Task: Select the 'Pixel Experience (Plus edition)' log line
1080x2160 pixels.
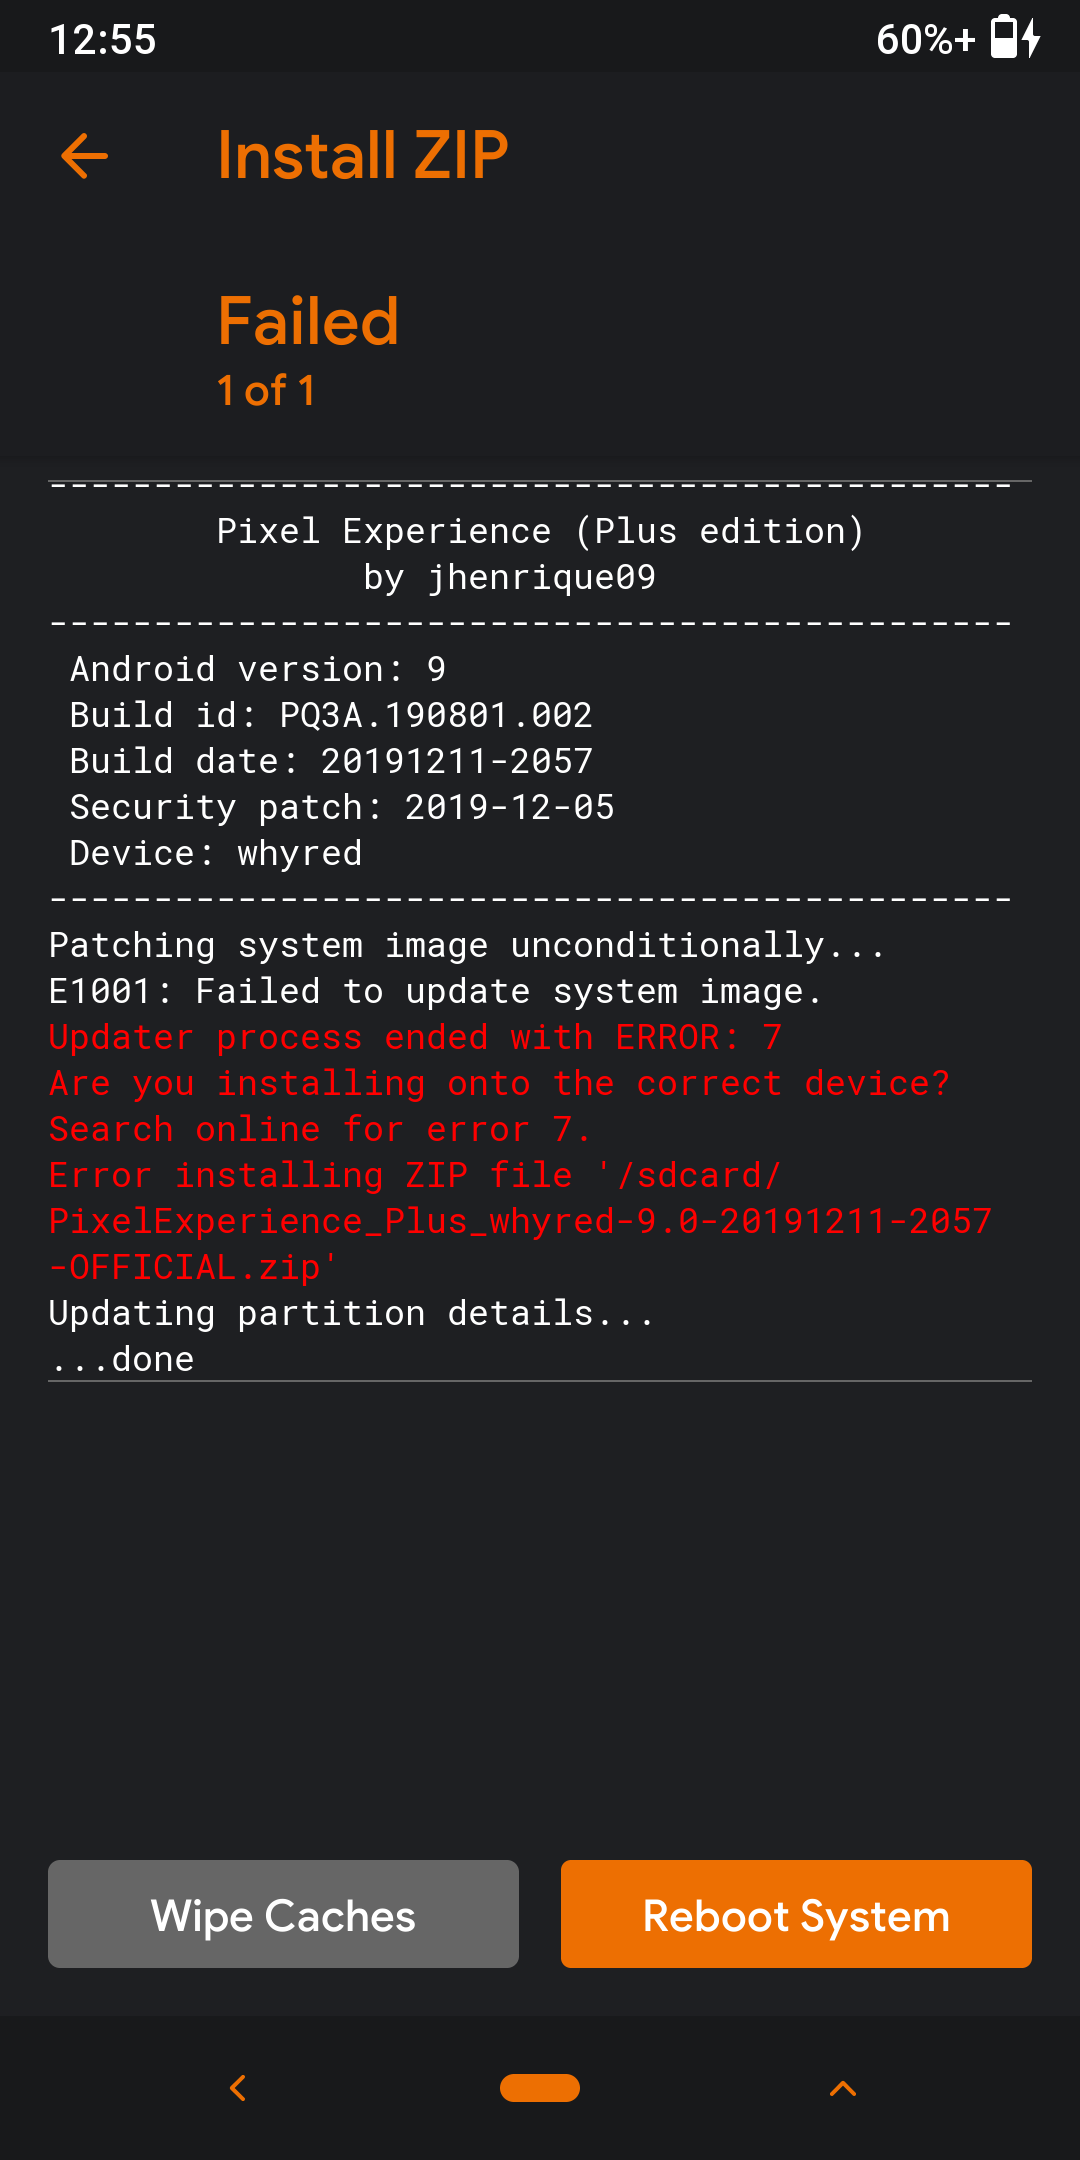Action: pyautogui.click(x=540, y=531)
